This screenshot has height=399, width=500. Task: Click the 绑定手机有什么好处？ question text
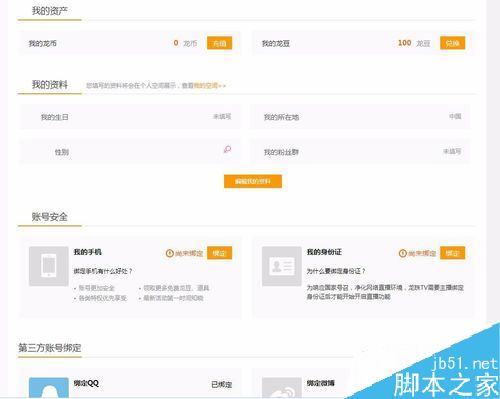point(103,271)
